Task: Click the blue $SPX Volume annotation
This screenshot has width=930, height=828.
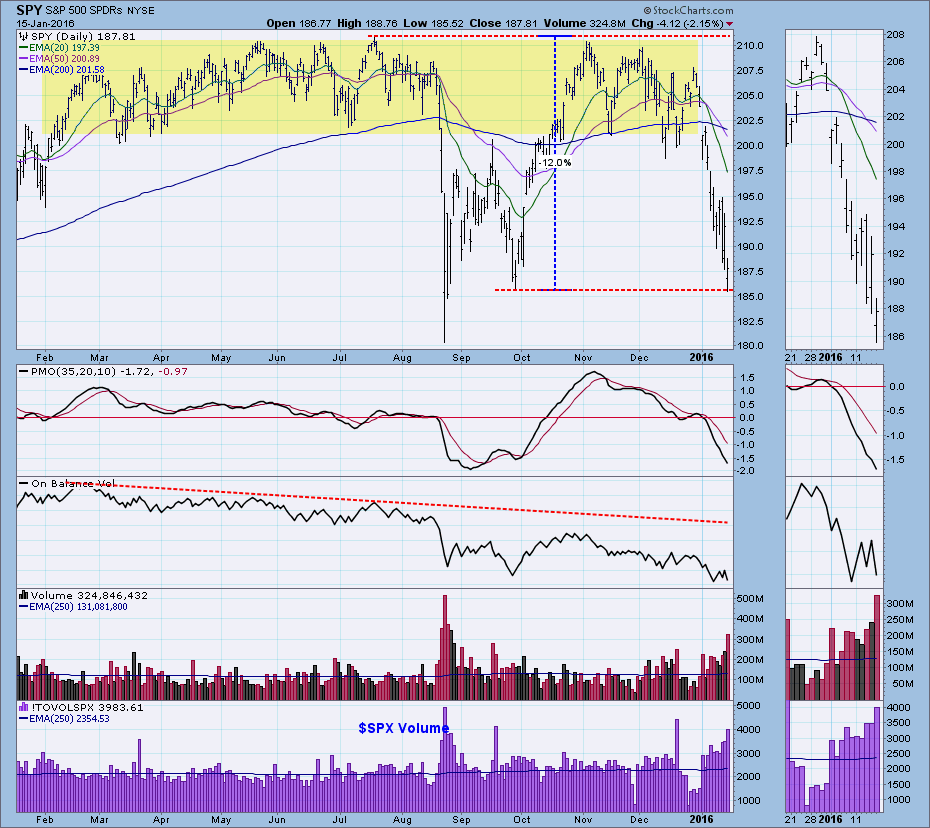Action: (403, 728)
